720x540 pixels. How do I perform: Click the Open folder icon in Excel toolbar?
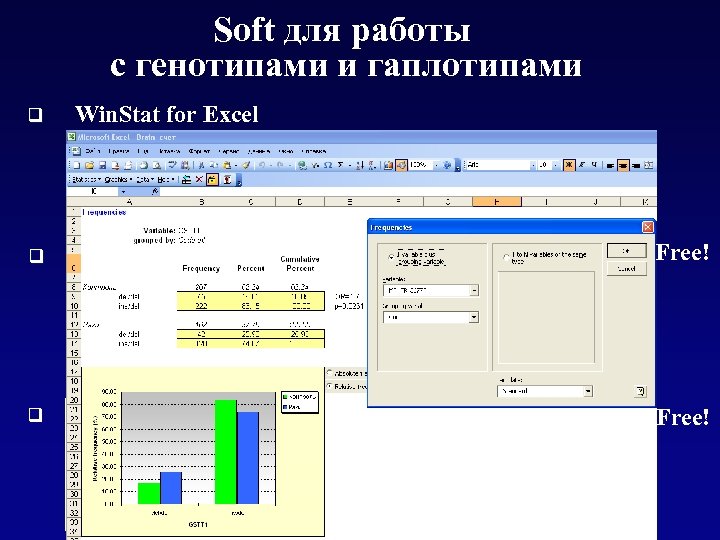[90, 165]
